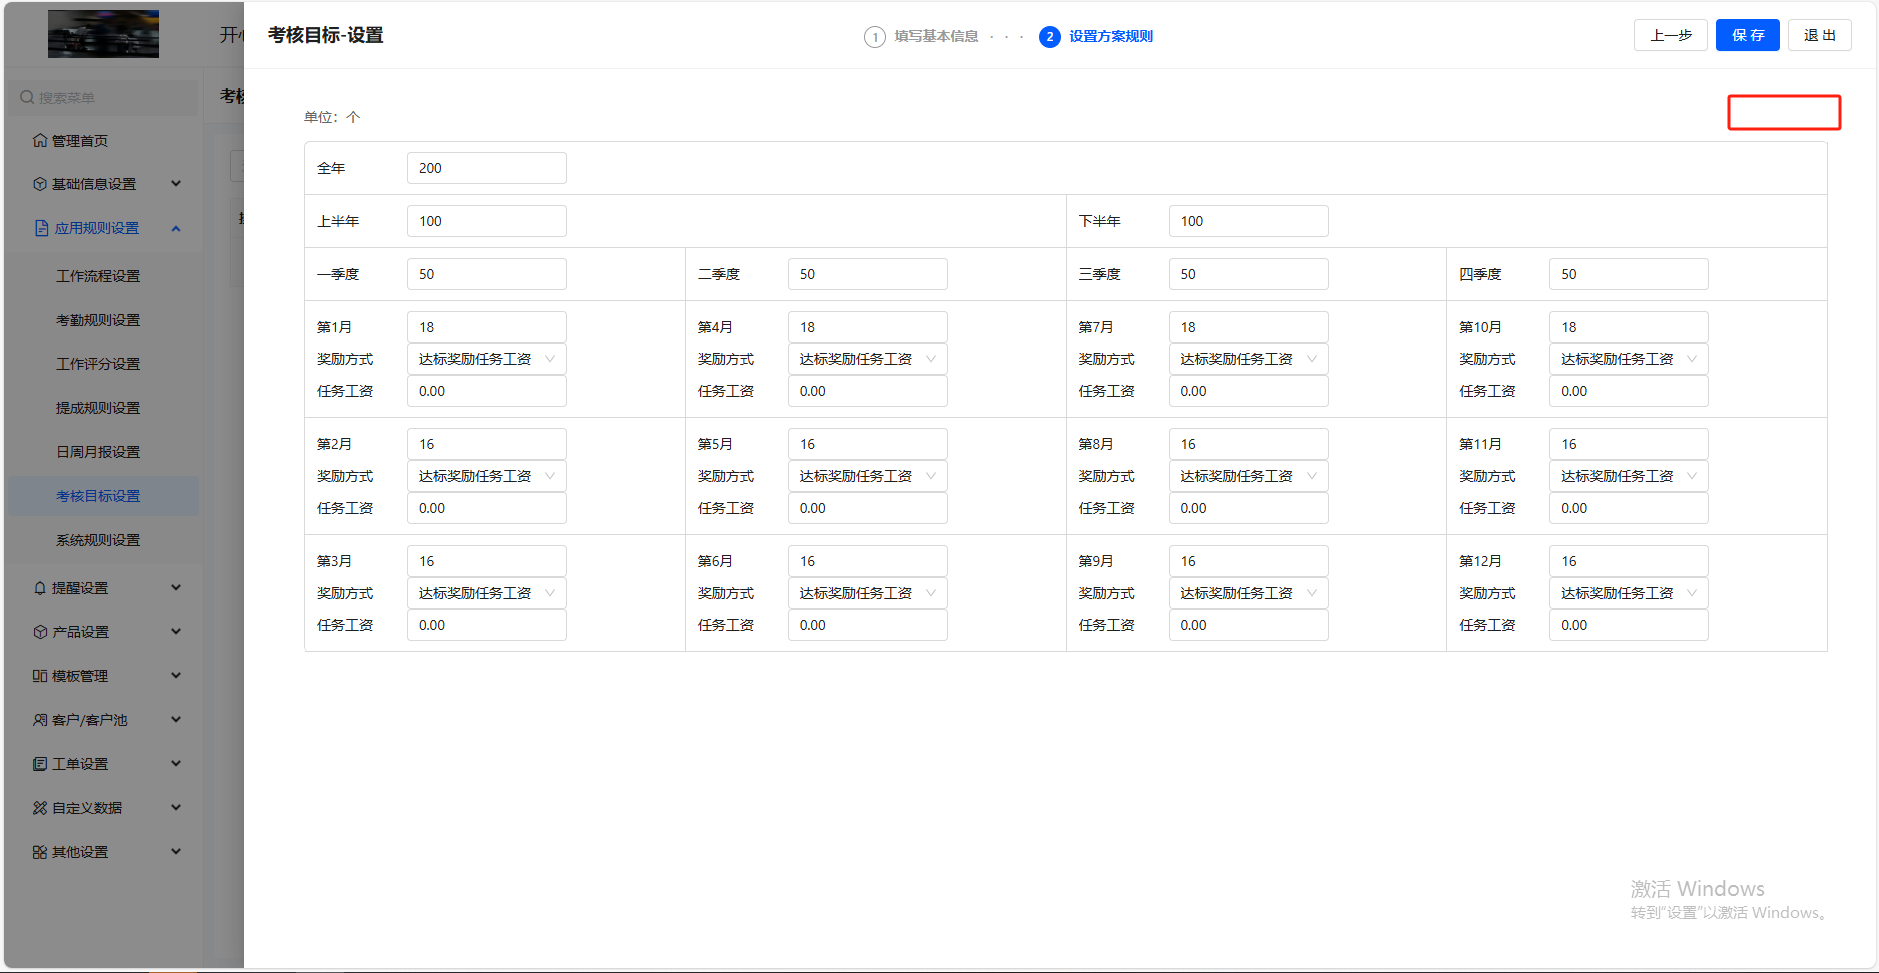Click the bell icon beside 提醒设置

(40, 588)
